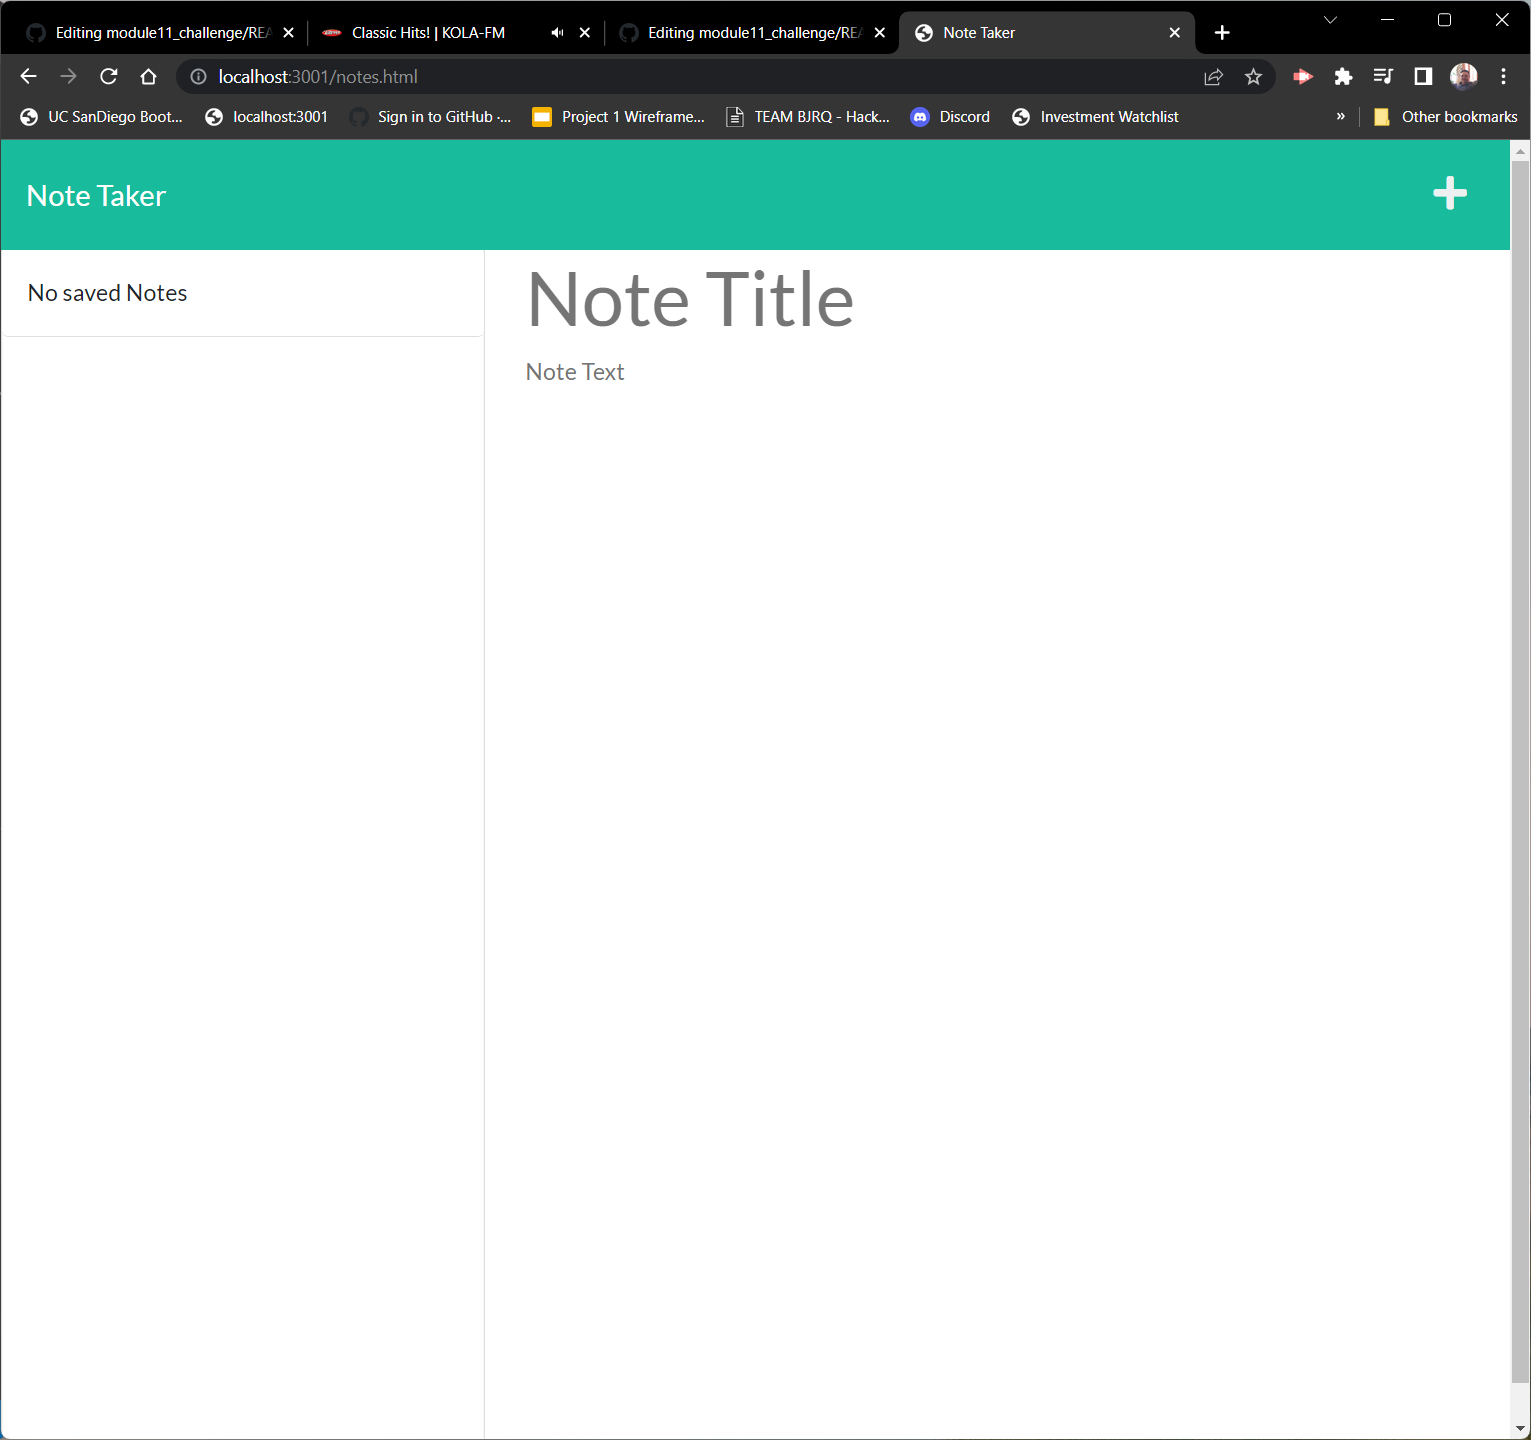Click the plus icon to create new note
Viewport: 1531px width, 1440px height.
(1449, 194)
